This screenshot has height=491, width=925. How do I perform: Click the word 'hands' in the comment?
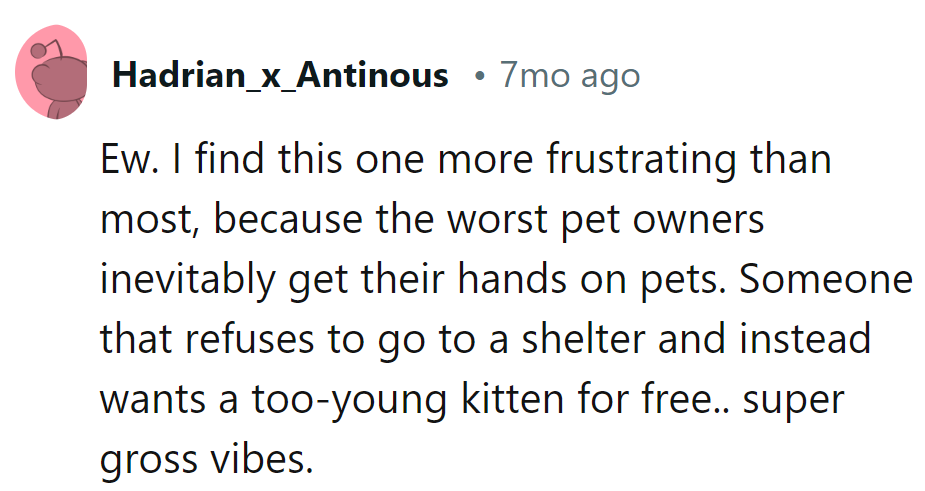pos(521,280)
